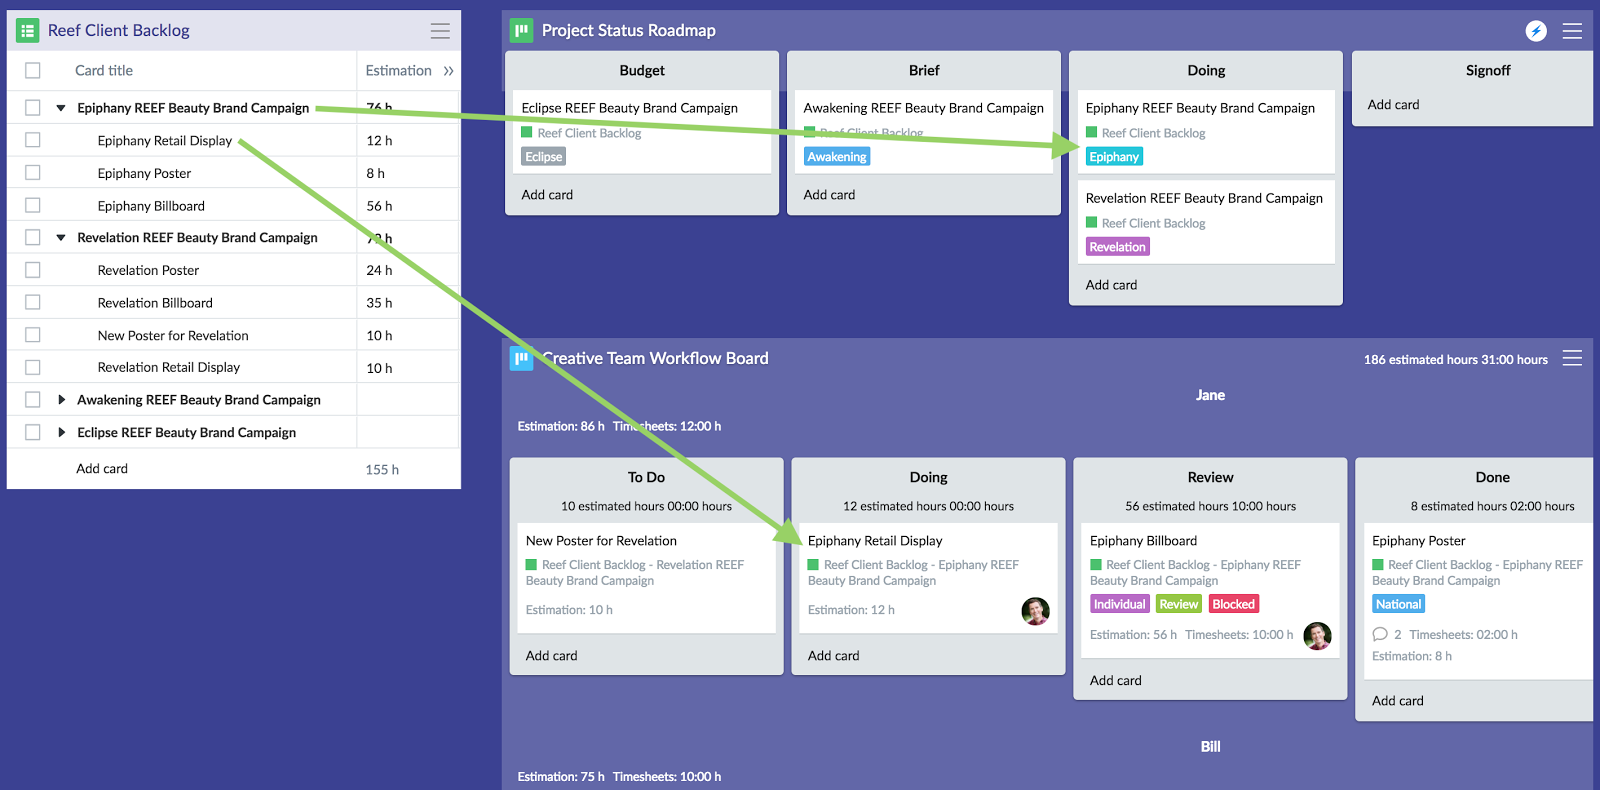Collapse the Epiphany REEF Beauty Brand Campaign group

pyautogui.click(x=61, y=108)
